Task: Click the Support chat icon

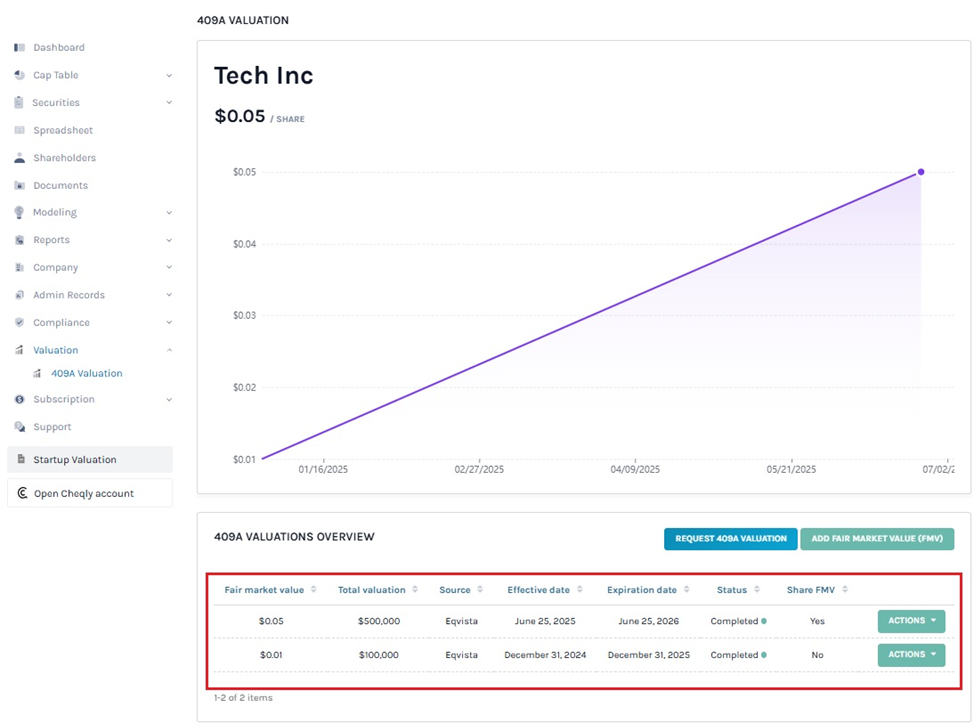Action: point(20,427)
